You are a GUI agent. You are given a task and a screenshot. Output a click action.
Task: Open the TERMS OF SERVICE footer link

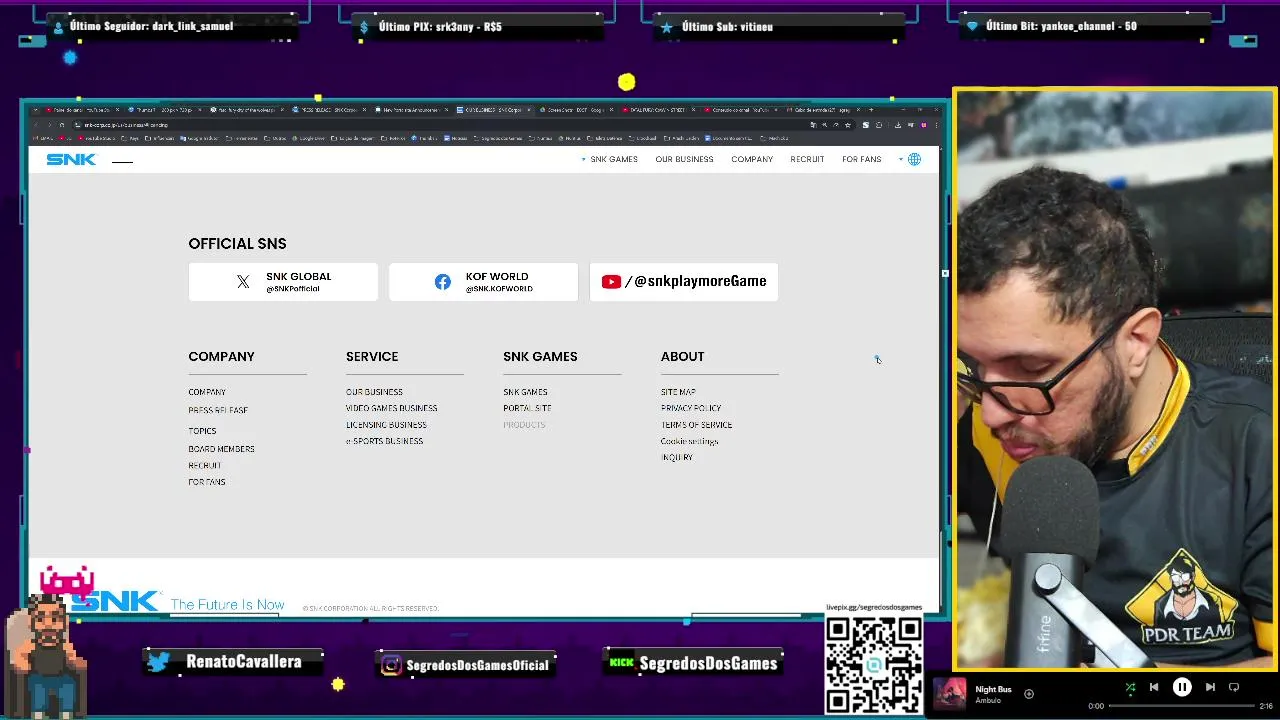tap(696, 425)
